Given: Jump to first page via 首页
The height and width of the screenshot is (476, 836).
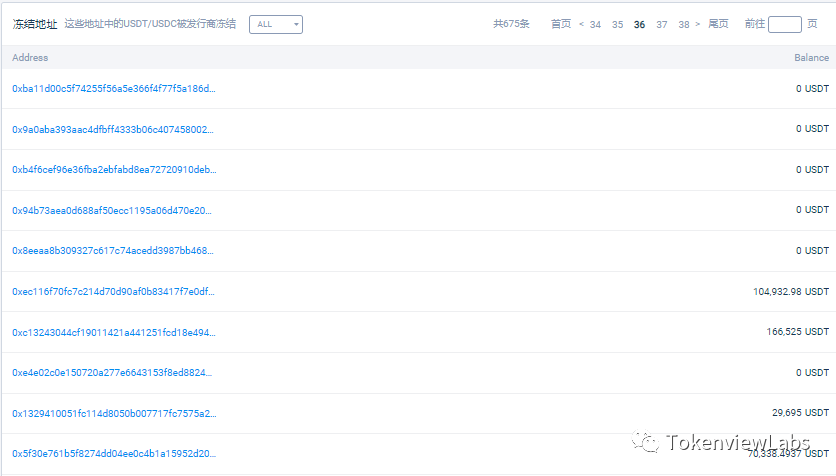Looking at the screenshot, I should (561, 24).
